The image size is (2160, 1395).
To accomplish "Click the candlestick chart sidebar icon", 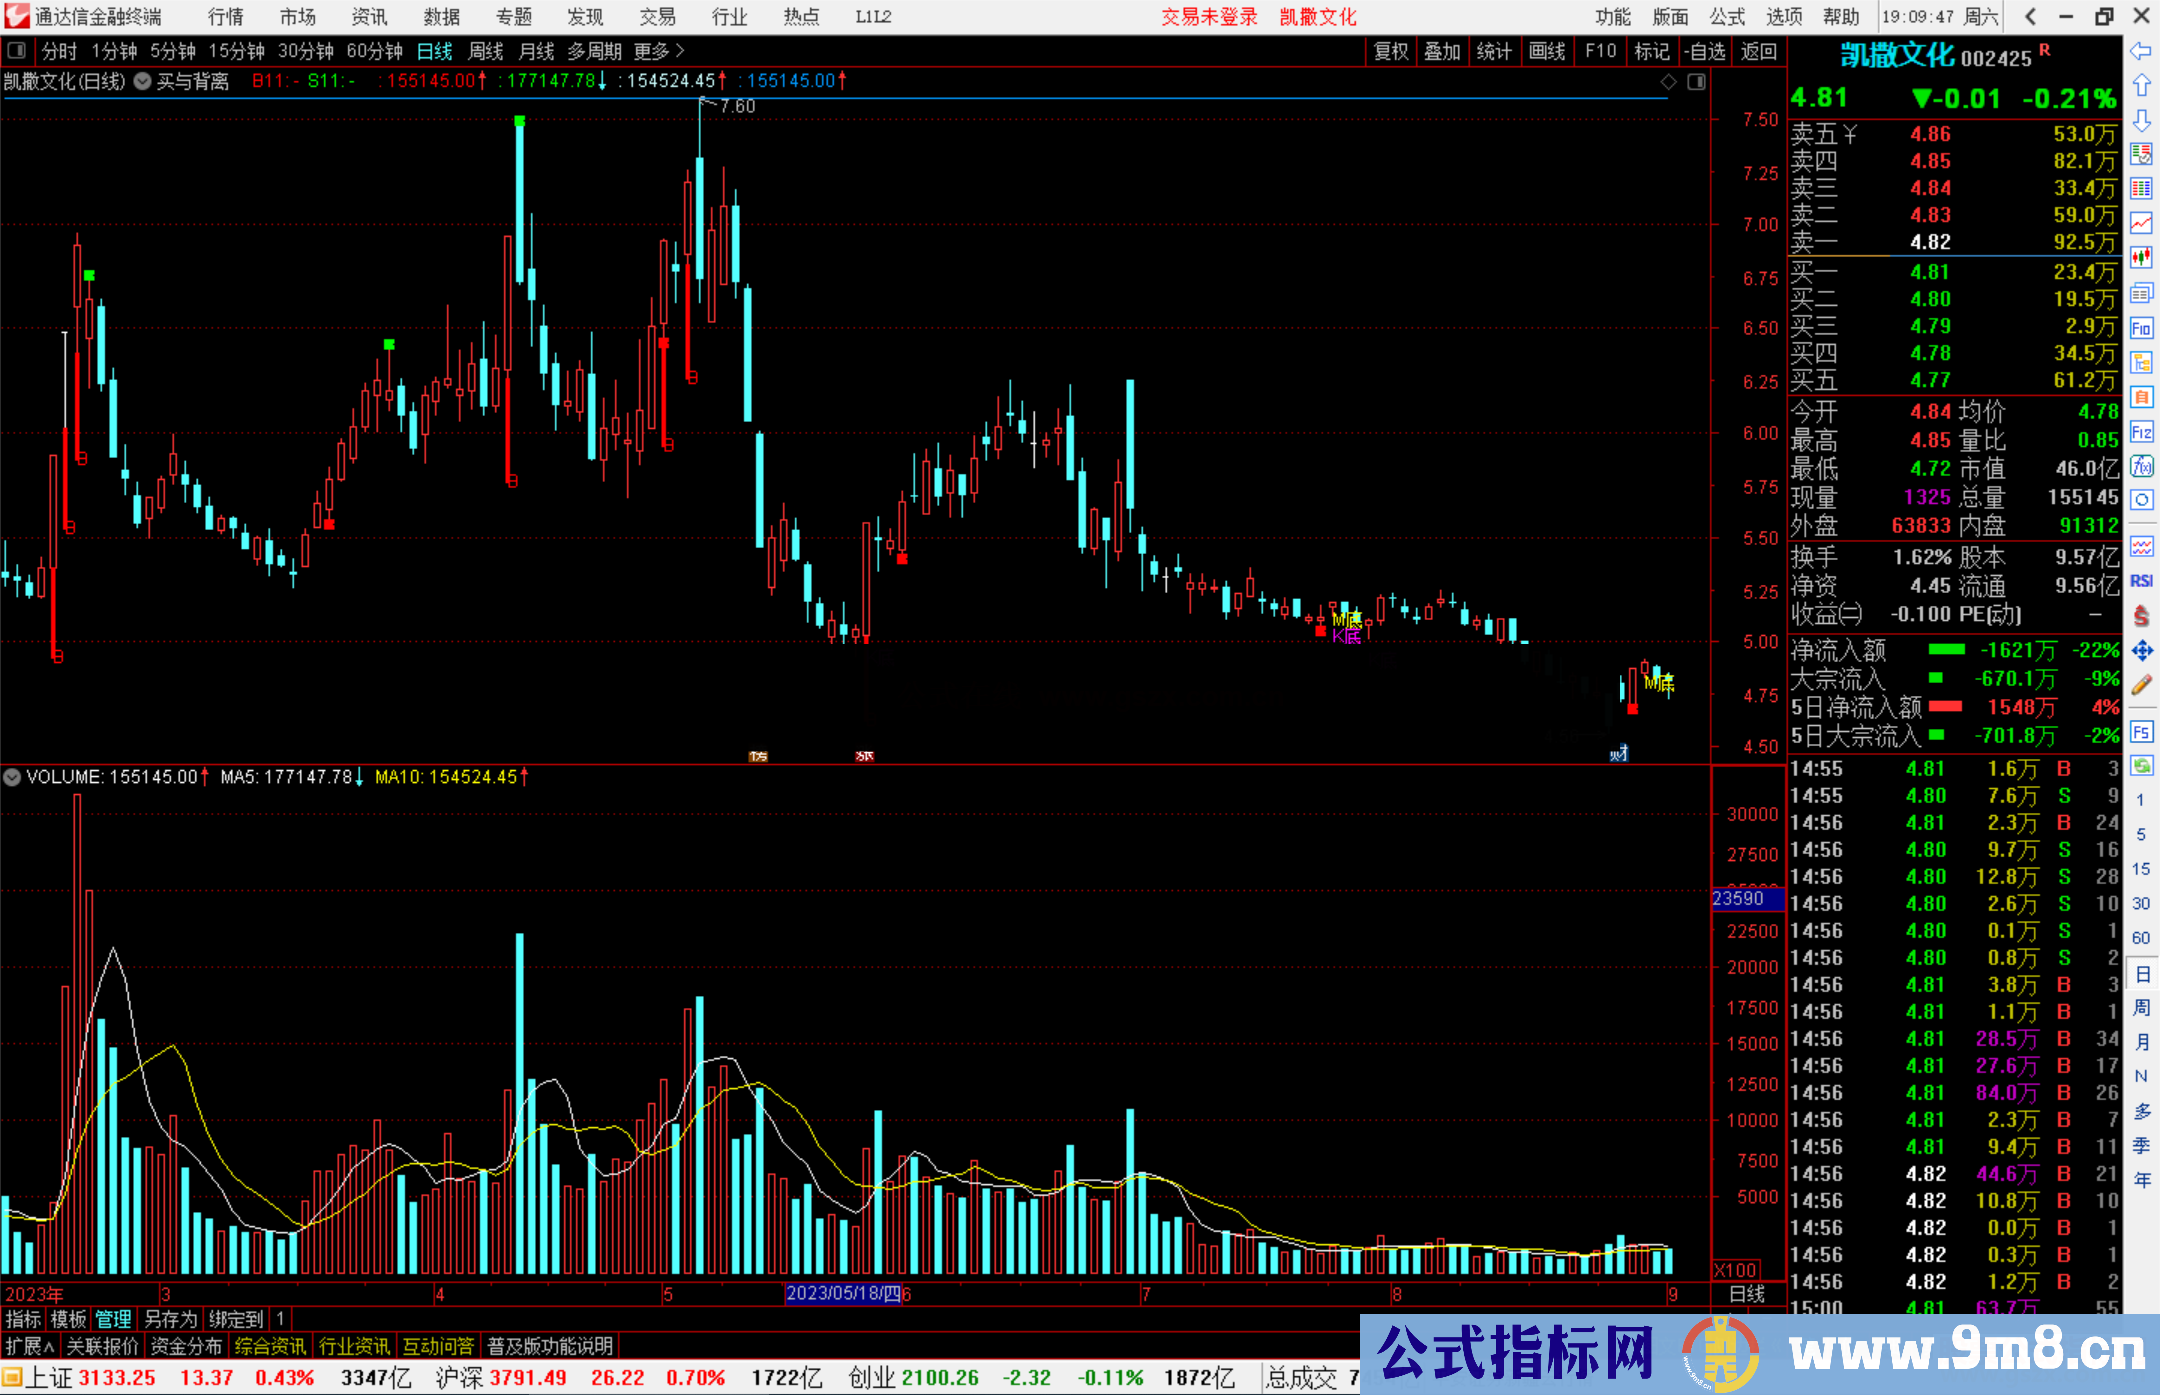I will point(2141,257).
